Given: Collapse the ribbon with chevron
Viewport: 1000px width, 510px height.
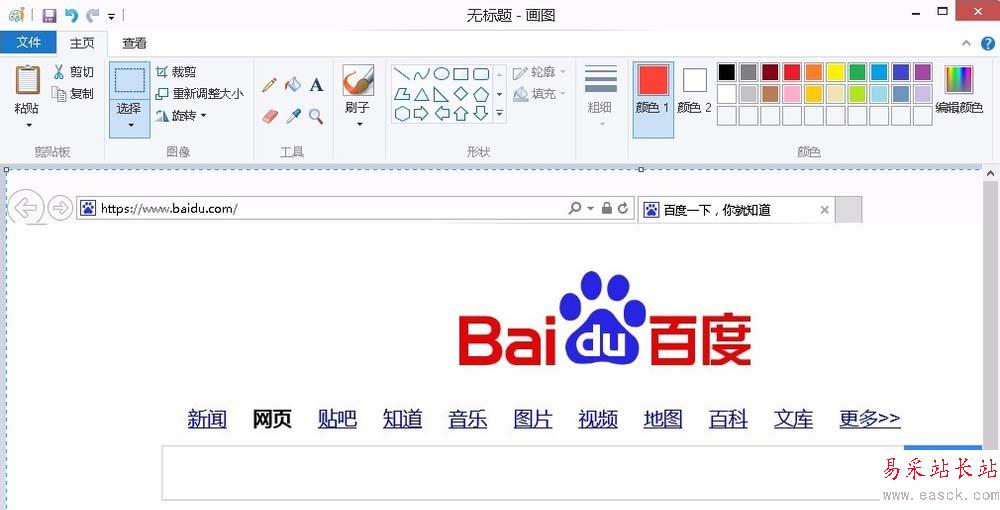Looking at the screenshot, I should pos(967,43).
